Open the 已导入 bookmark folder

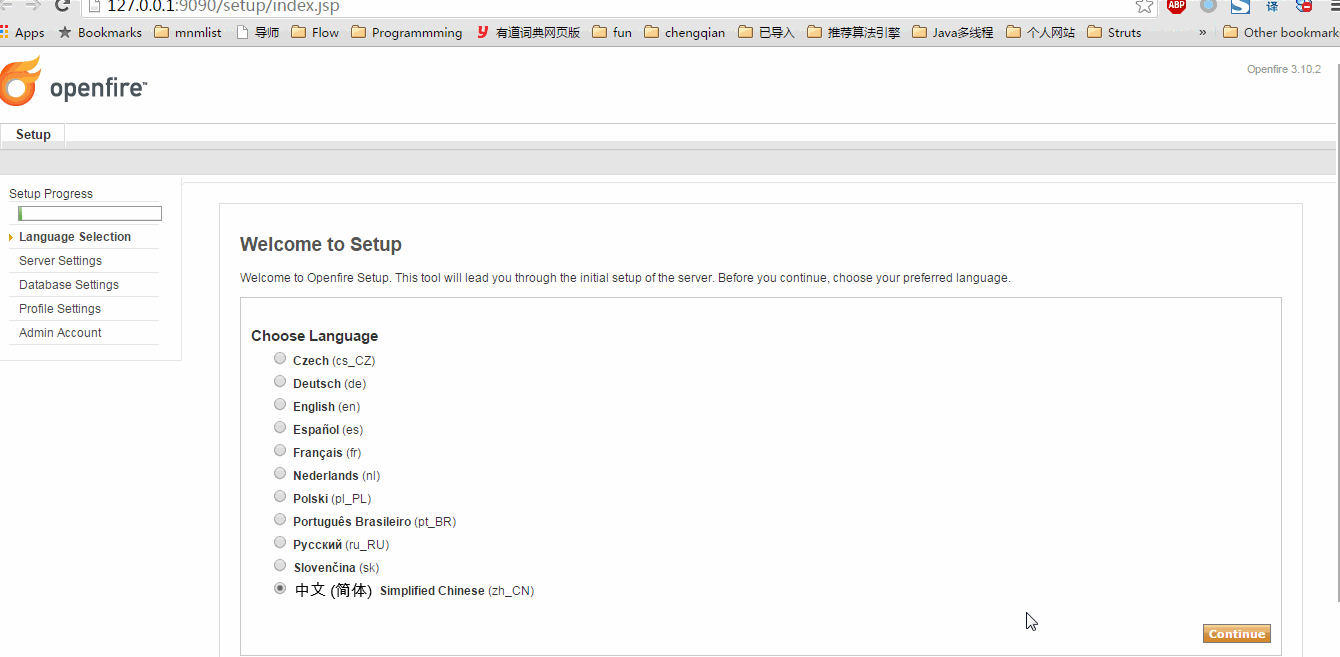(766, 32)
